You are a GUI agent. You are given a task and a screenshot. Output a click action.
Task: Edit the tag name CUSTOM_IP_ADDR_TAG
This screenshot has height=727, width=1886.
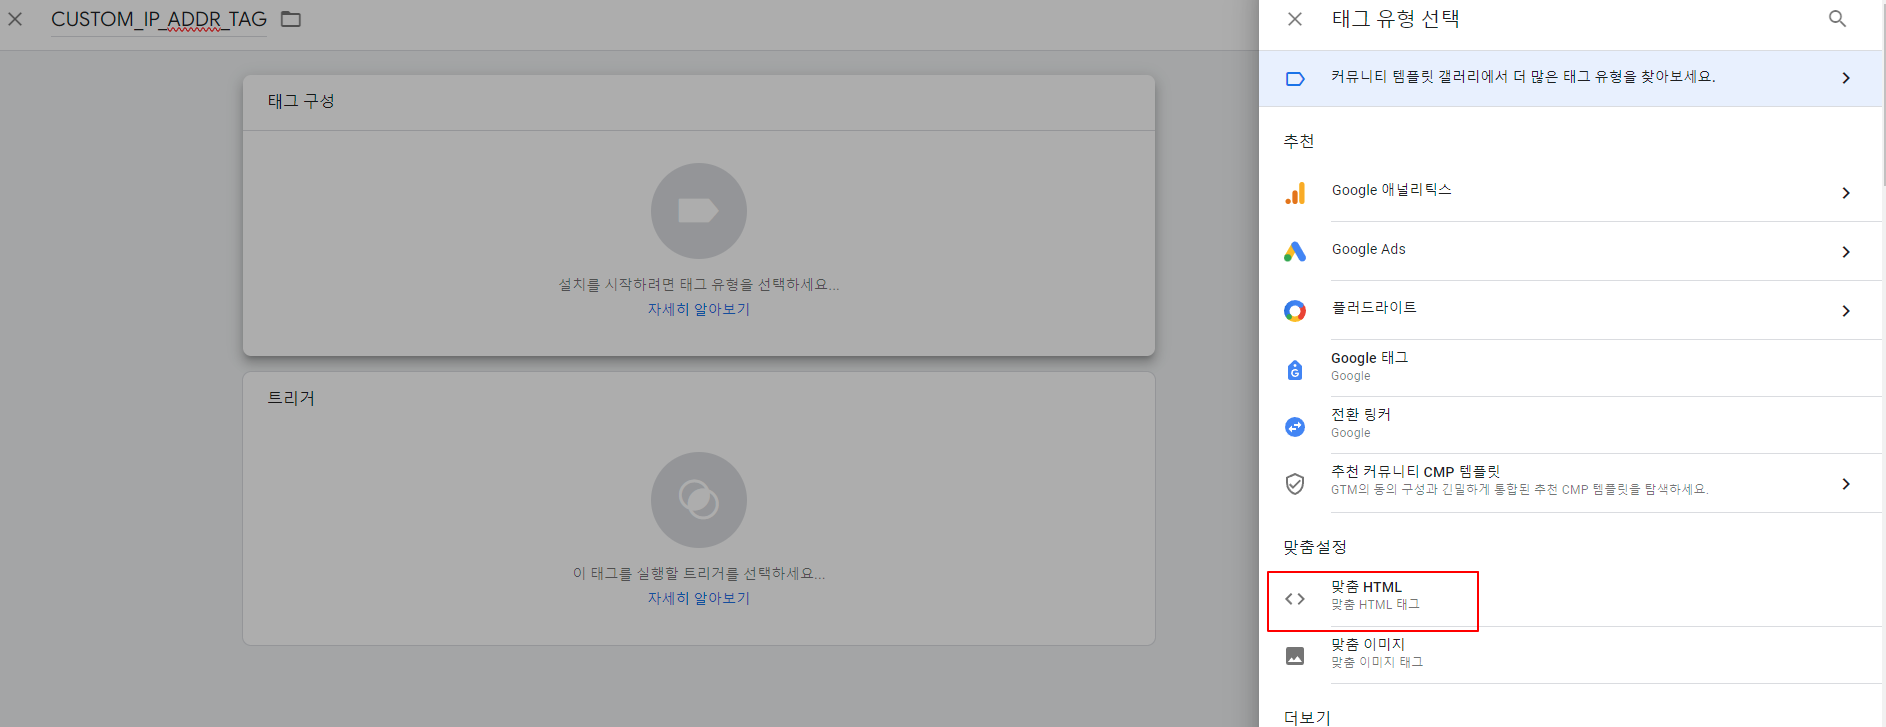[x=159, y=19]
